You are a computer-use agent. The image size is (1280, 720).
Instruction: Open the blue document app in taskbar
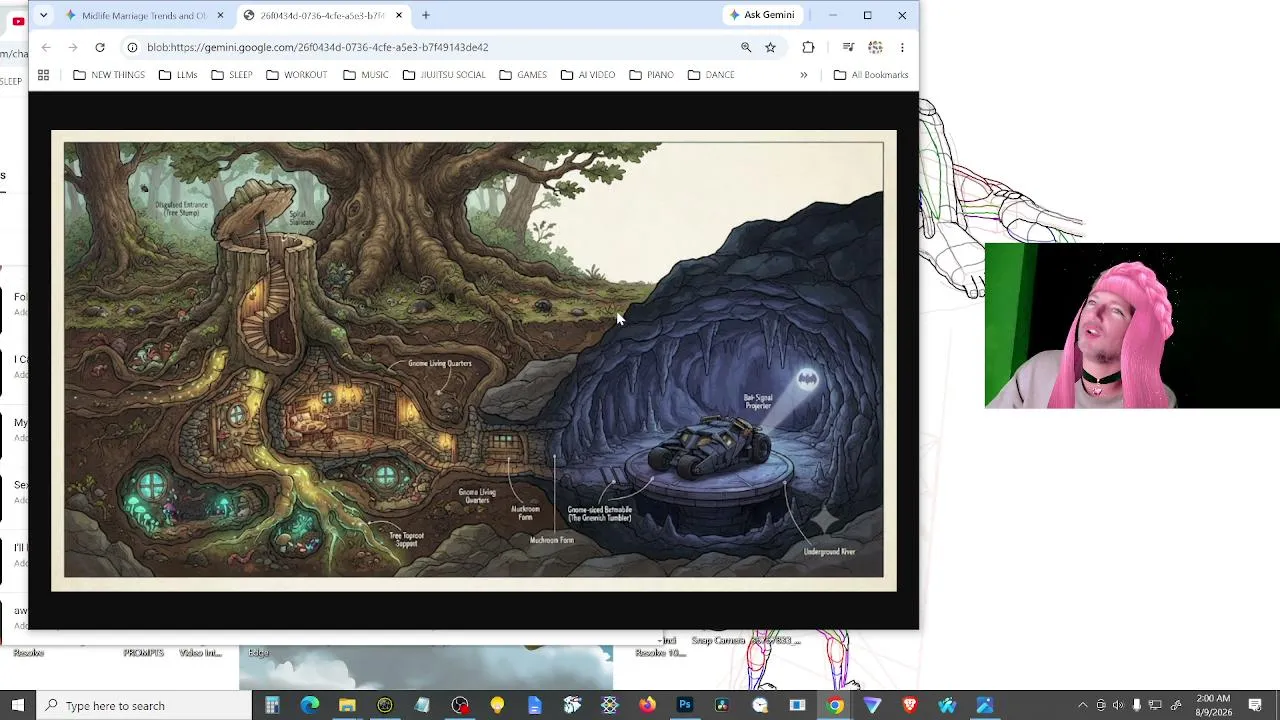click(535, 705)
